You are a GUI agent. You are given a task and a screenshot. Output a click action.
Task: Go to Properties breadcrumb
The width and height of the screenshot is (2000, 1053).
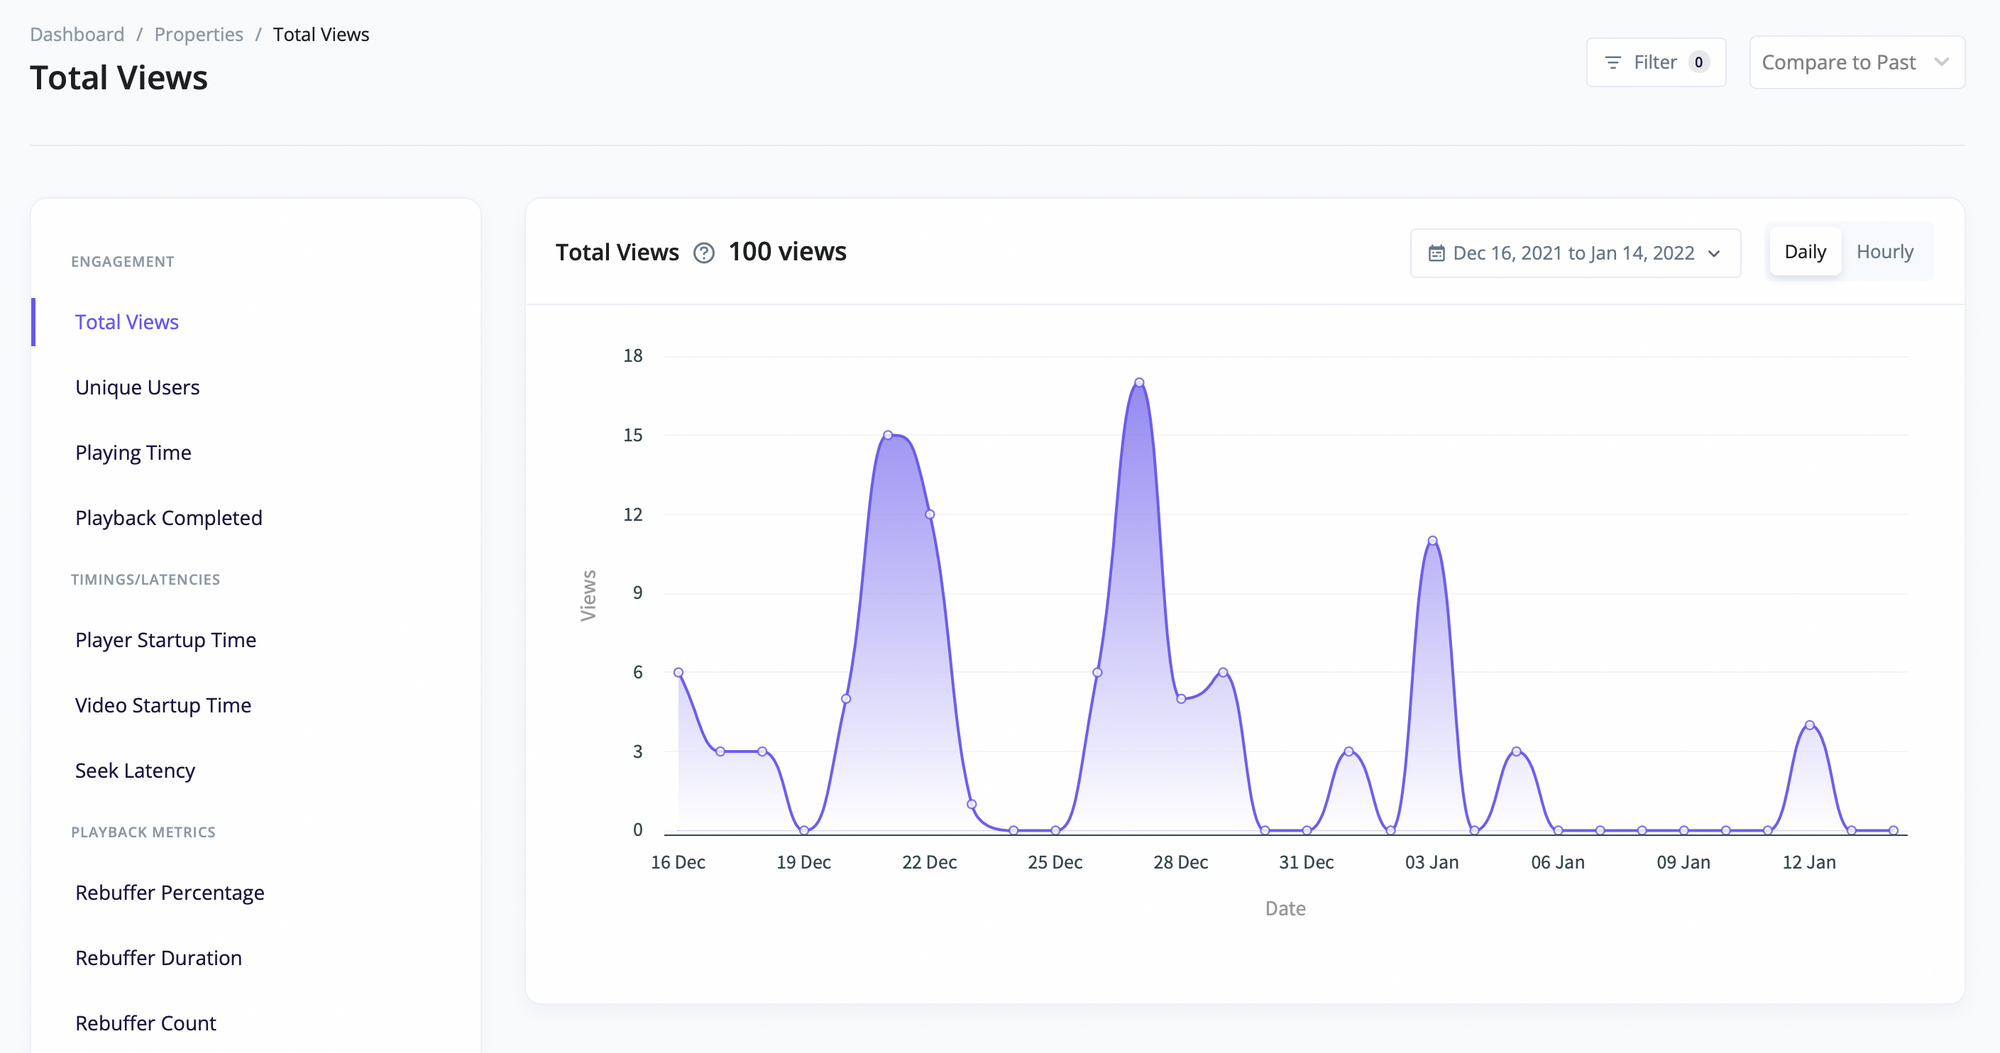tap(198, 34)
